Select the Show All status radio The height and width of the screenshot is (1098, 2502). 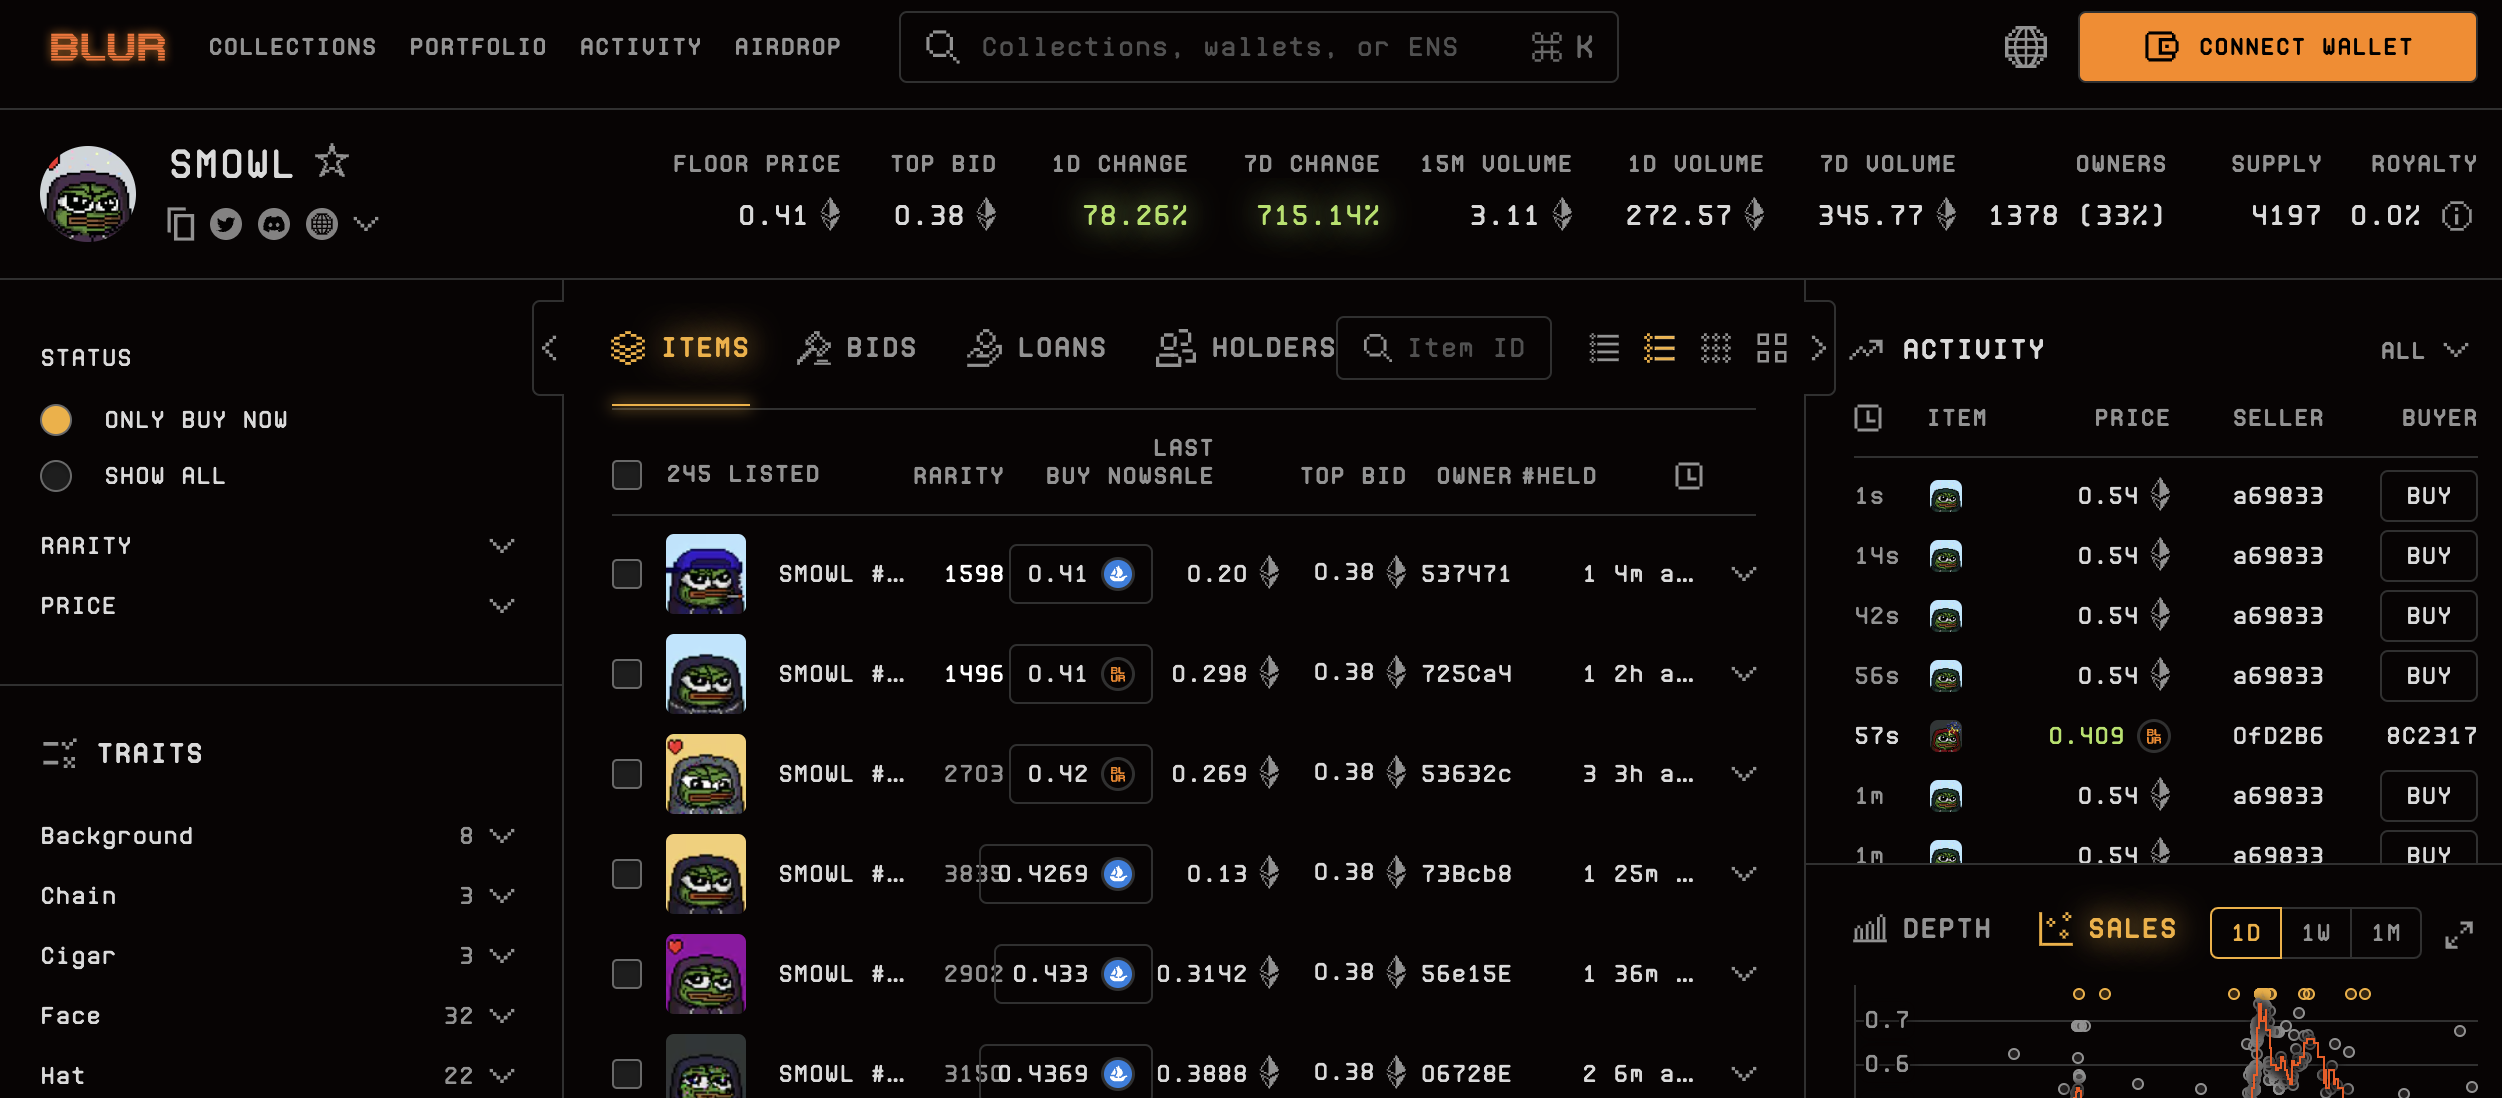click(56, 476)
